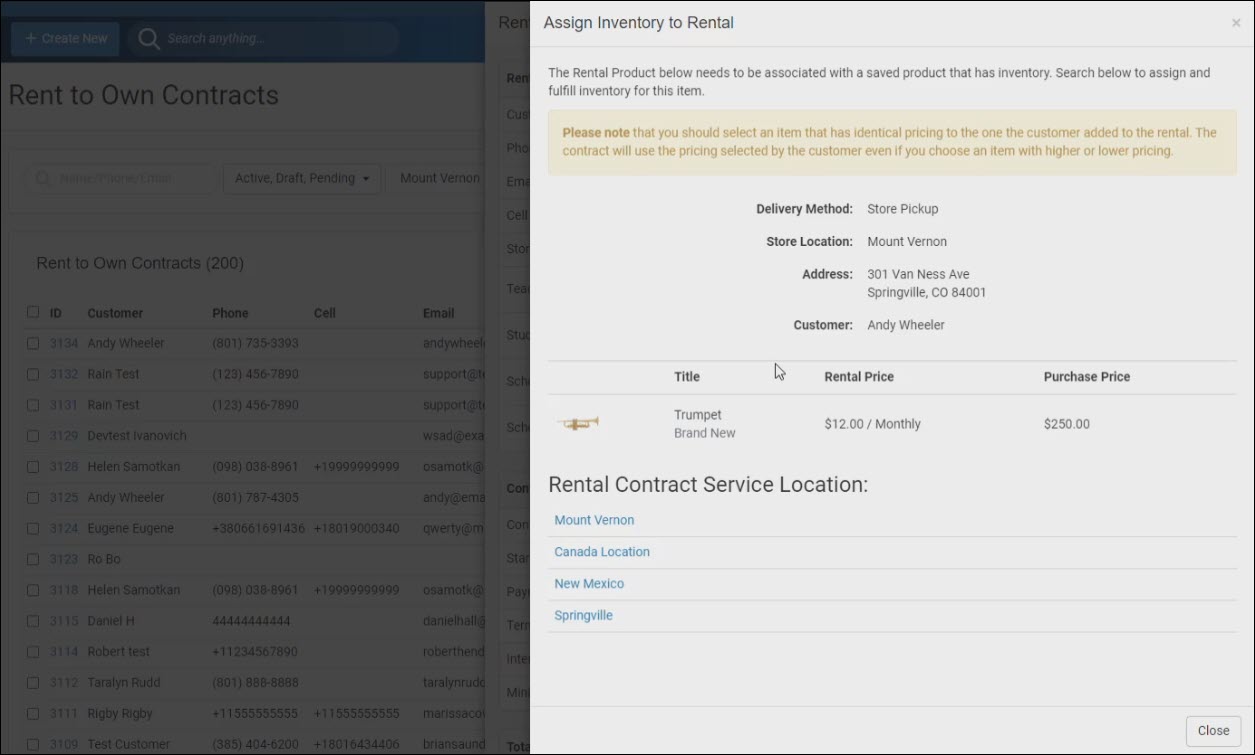This screenshot has height=755, width=1255.
Task: Click the trumpet product thumbnail
Action: pos(578,424)
